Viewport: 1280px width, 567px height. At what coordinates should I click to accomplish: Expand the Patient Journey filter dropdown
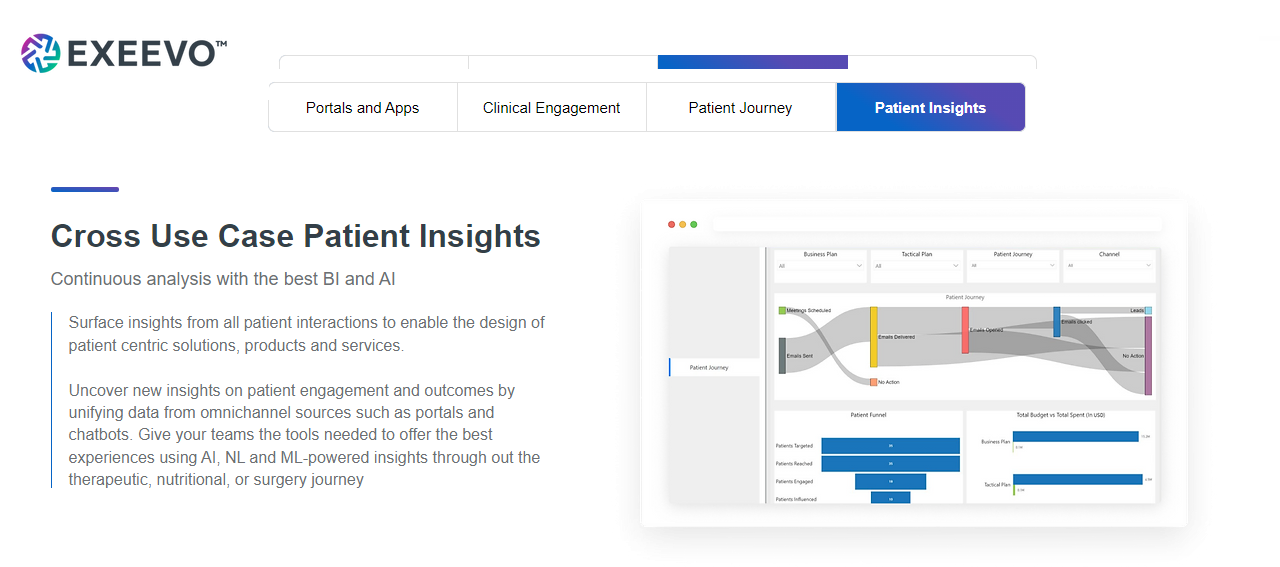[1013, 266]
